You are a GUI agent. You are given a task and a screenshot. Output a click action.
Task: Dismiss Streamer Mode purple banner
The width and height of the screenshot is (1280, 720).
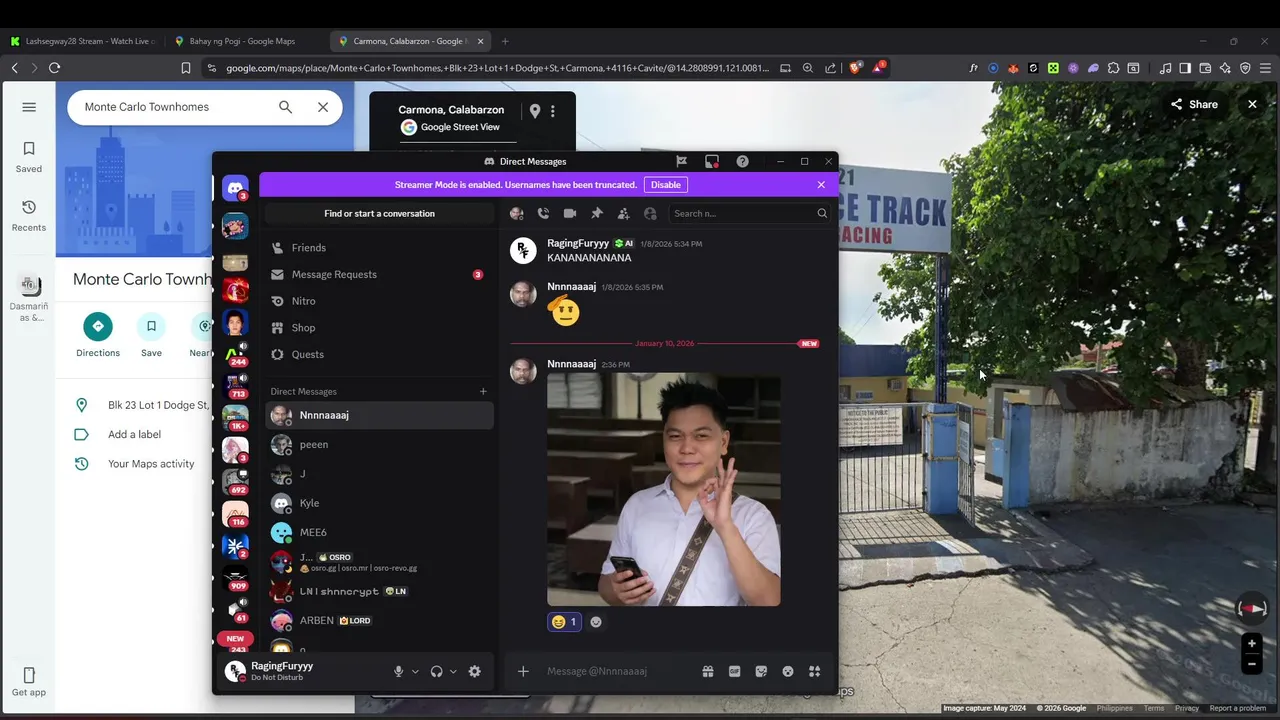[x=821, y=185]
